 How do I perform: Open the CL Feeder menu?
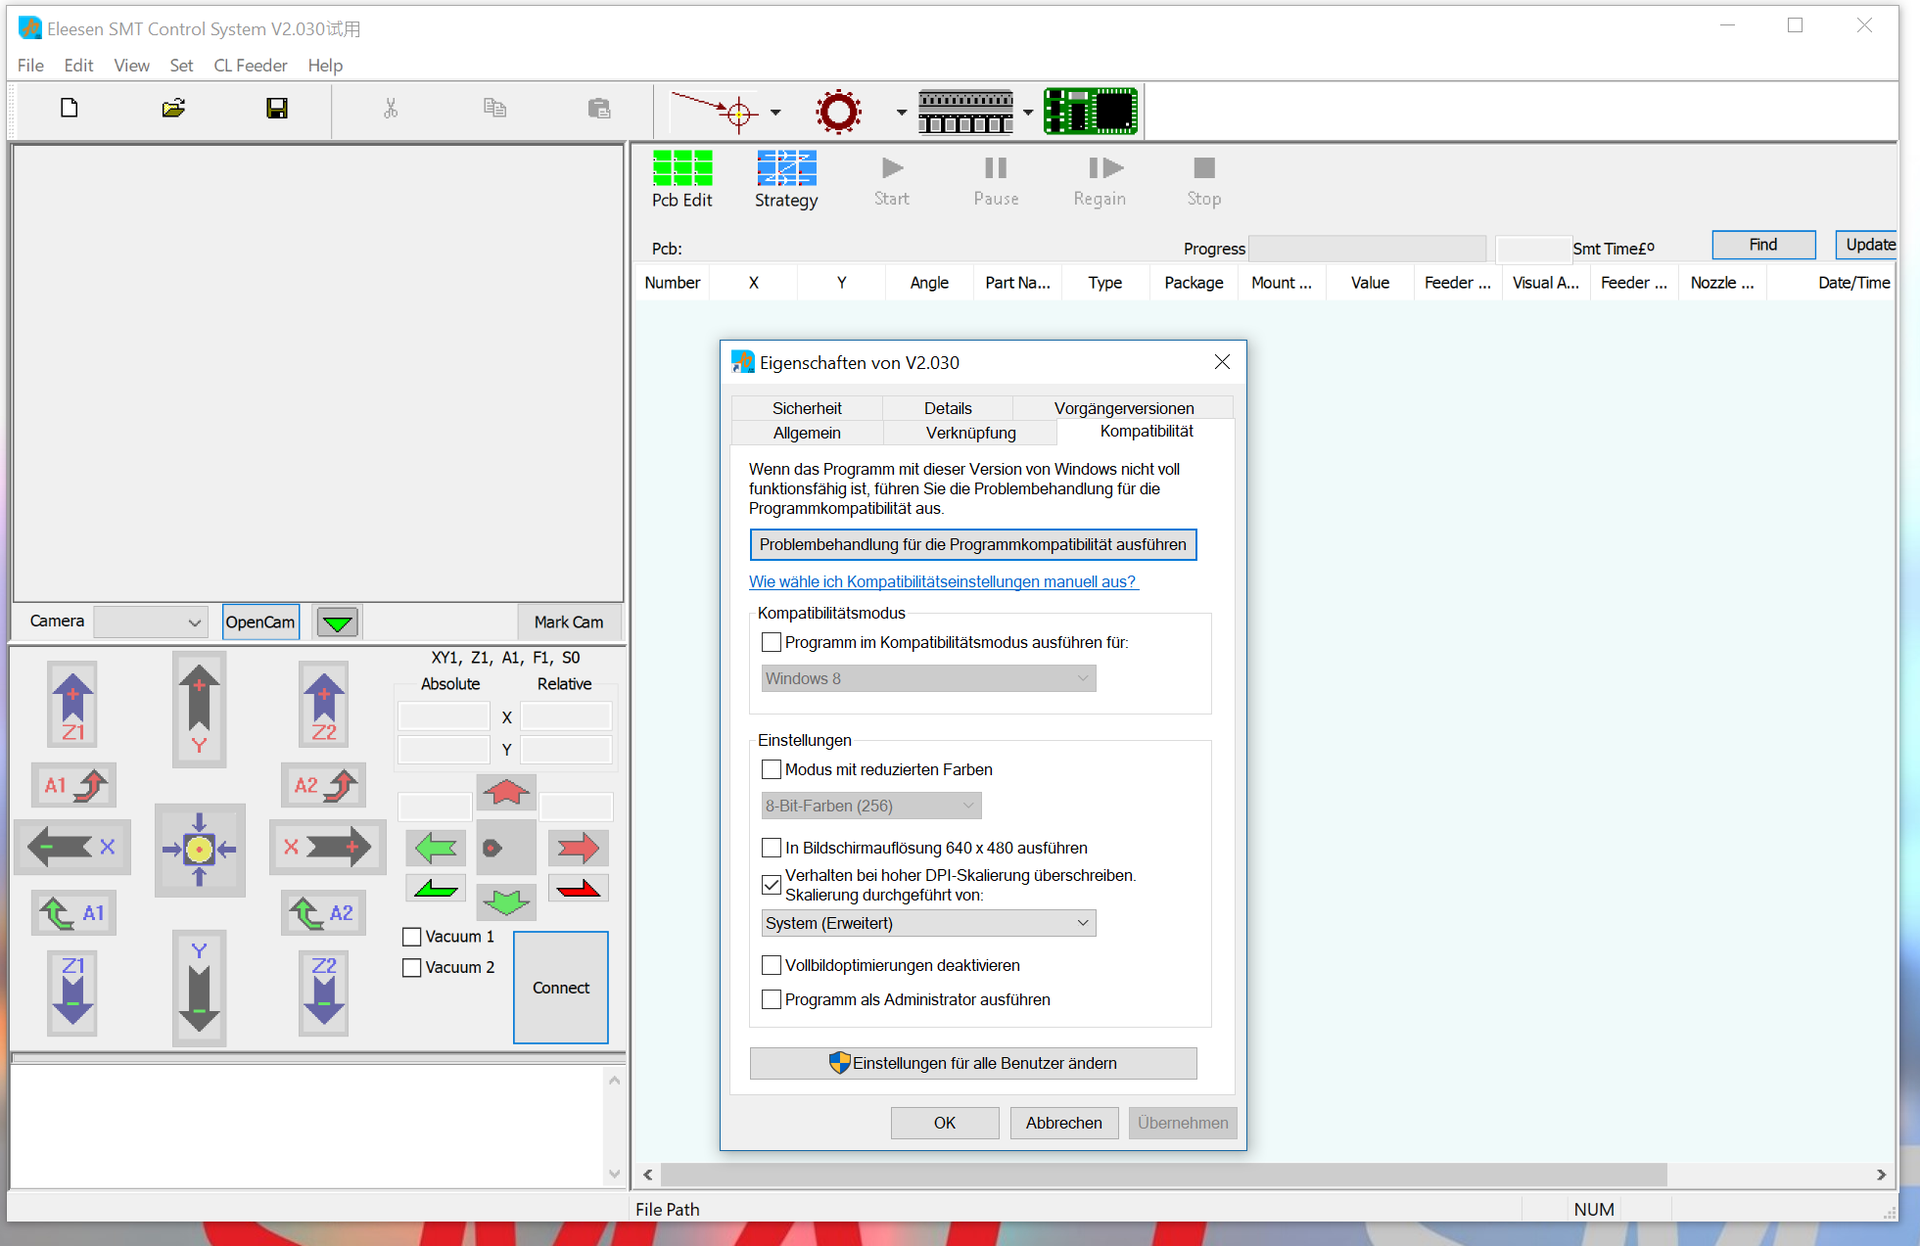click(250, 65)
